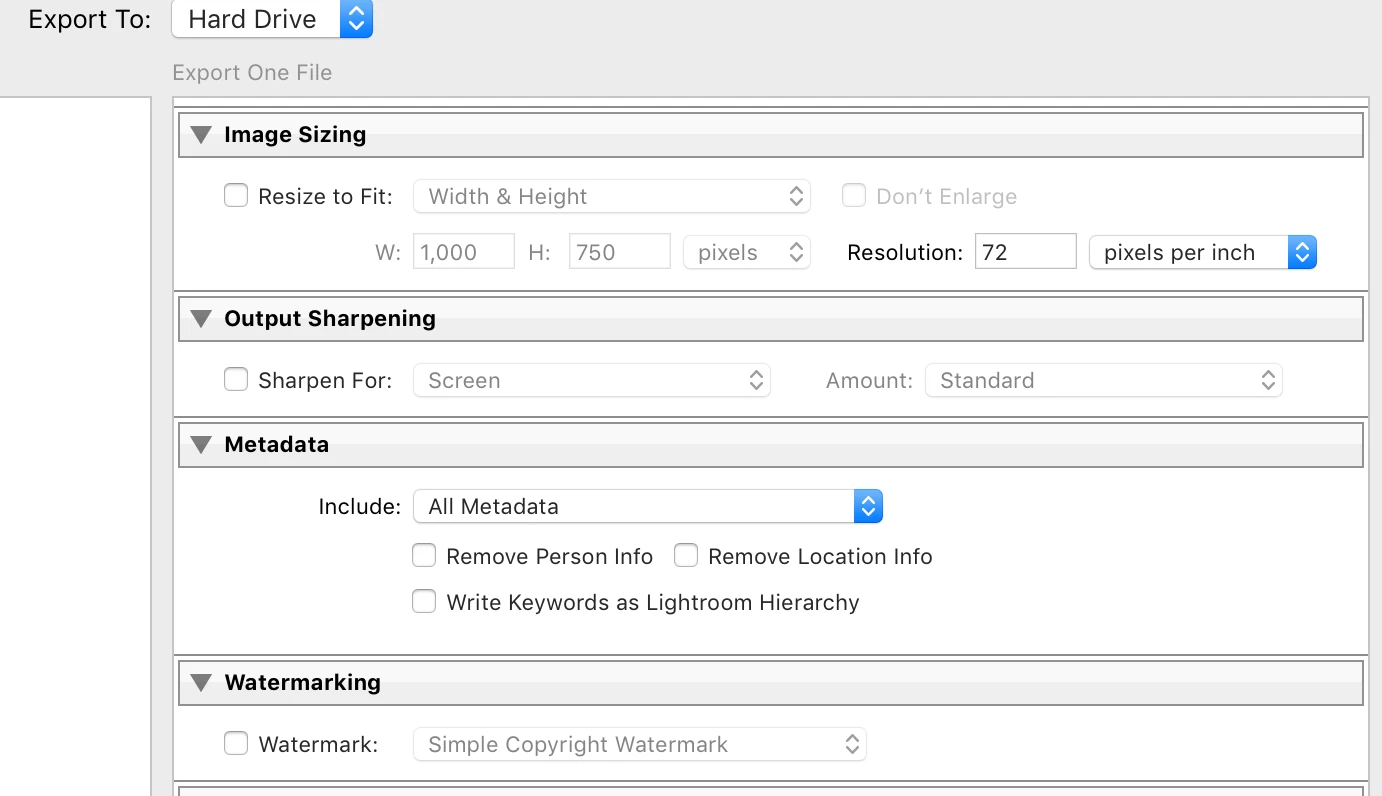The width and height of the screenshot is (1382, 796).
Task: Check the Remove Location Info option
Action: [686, 556]
